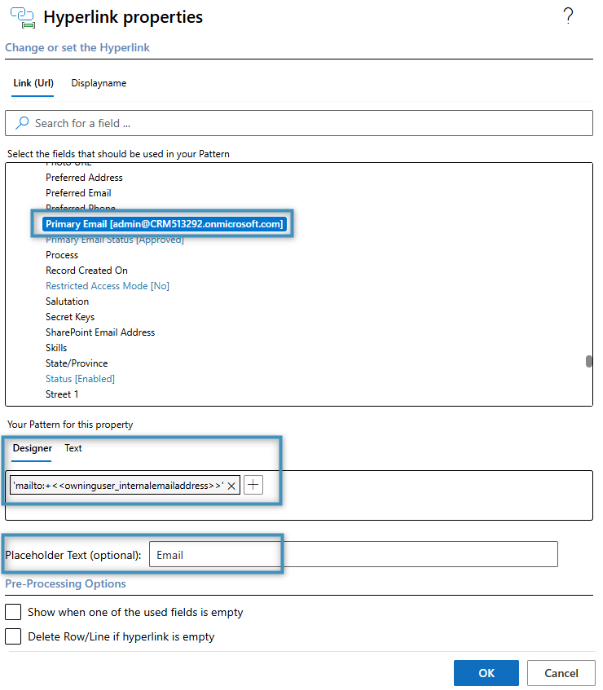Switch to the Link (Url) tab

pyautogui.click(x=33, y=83)
